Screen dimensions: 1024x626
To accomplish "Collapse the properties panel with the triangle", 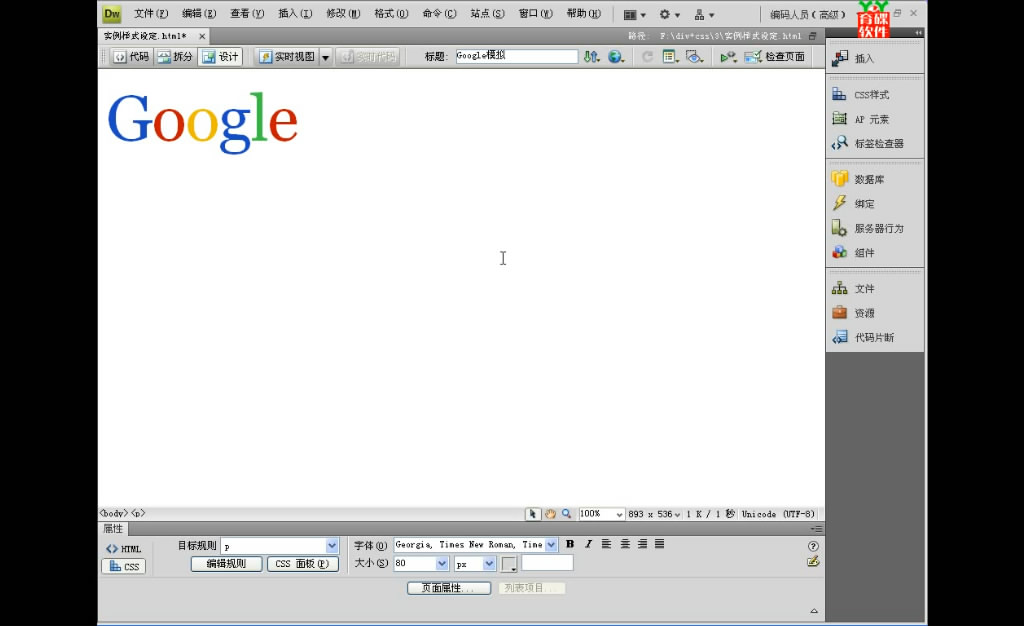I will [814, 611].
